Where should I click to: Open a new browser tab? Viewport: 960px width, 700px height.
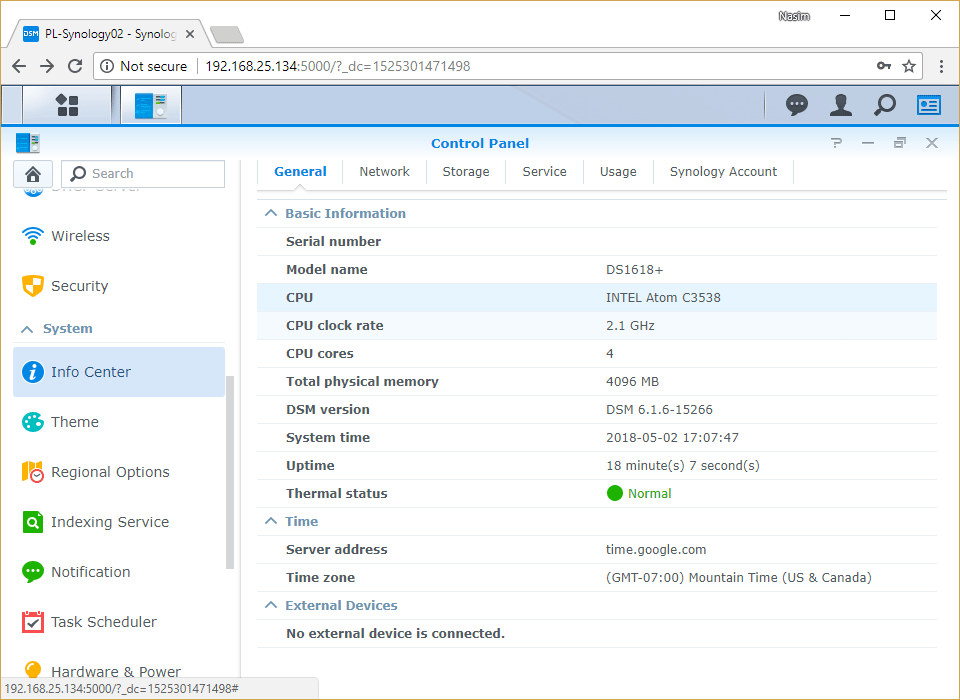tap(227, 34)
